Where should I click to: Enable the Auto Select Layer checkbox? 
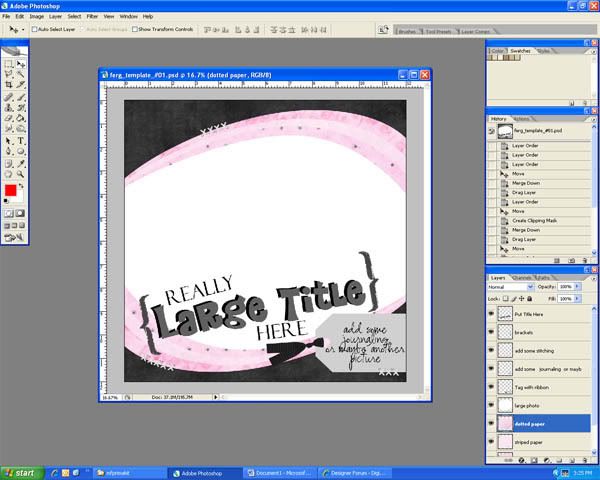point(35,29)
